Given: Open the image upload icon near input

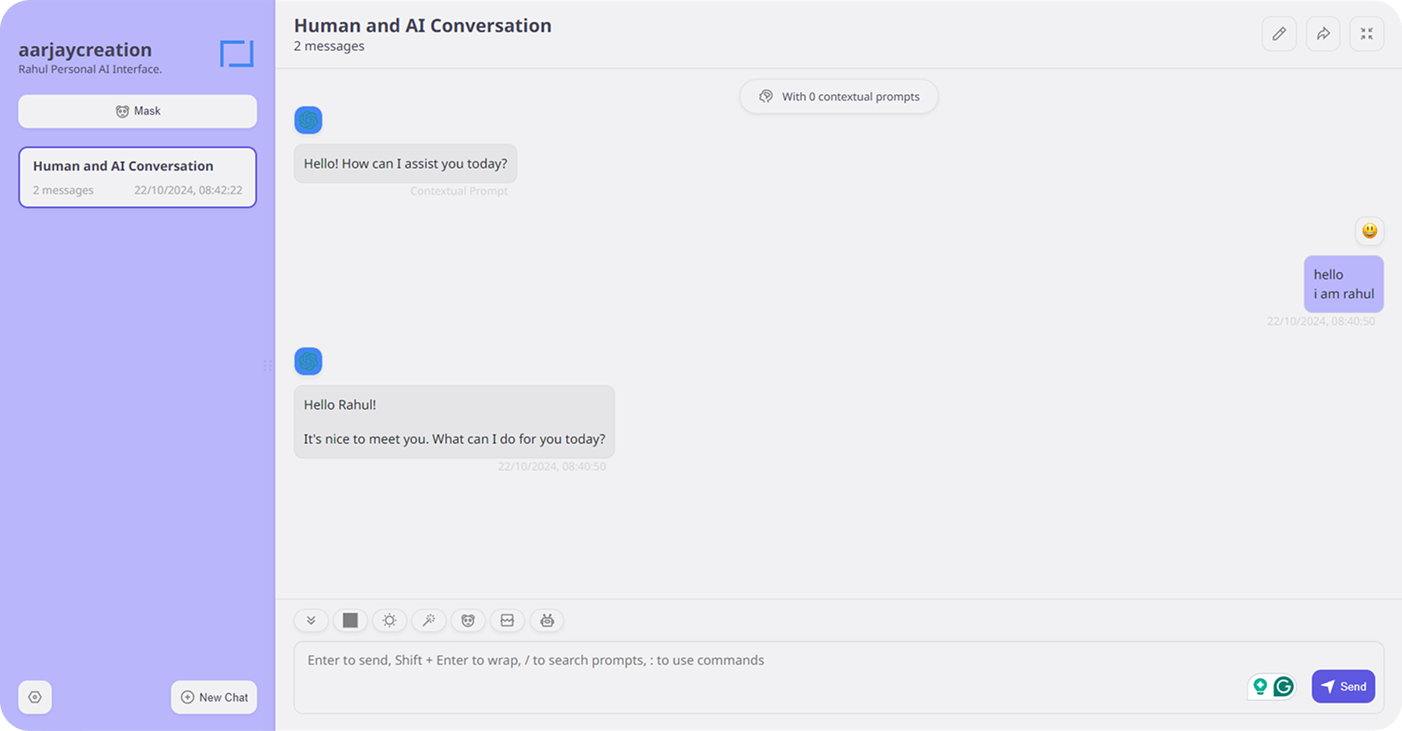Looking at the screenshot, I should coord(507,620).
